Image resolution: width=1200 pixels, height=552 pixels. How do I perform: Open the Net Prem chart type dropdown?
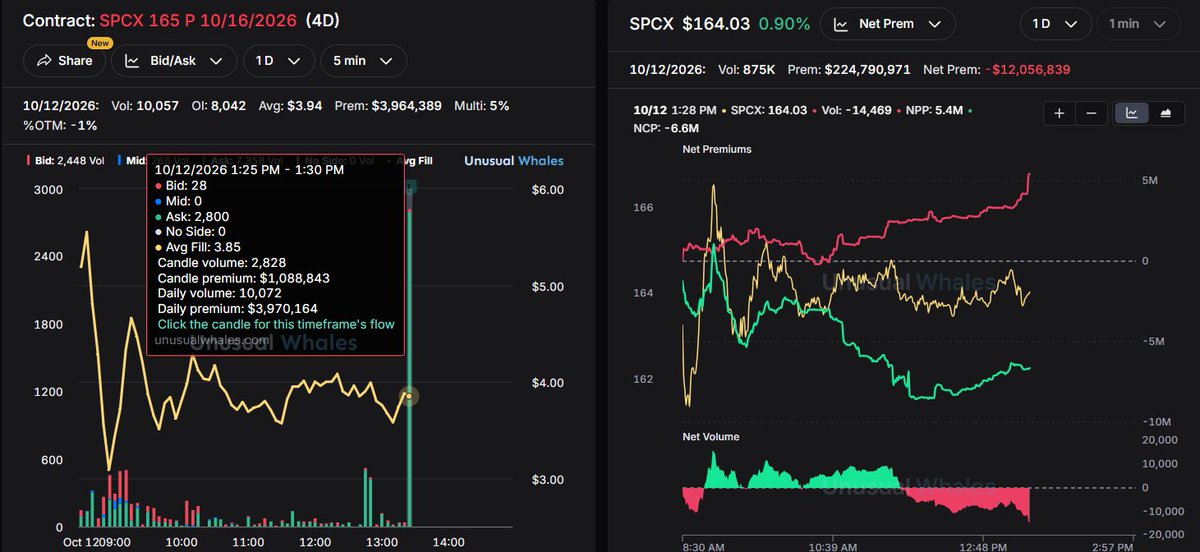click(x=887, y=23)
